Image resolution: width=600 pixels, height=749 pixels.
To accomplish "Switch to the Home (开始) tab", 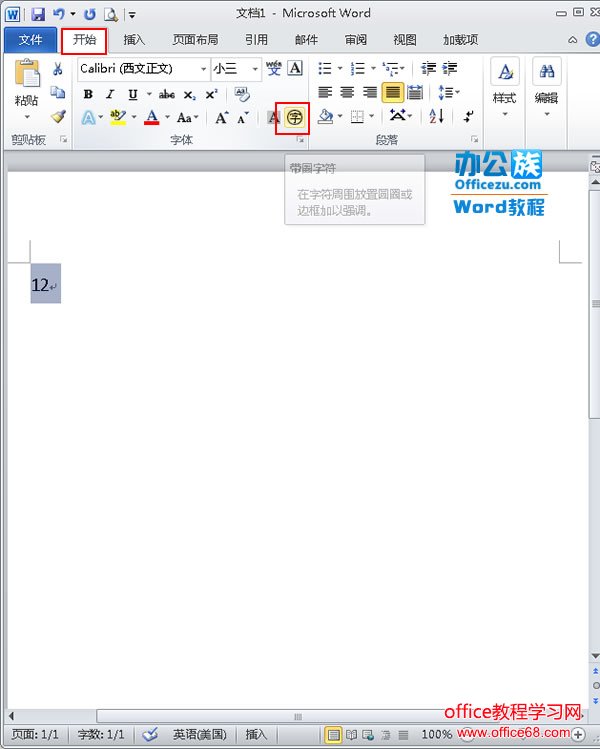I will click(84, 40).
